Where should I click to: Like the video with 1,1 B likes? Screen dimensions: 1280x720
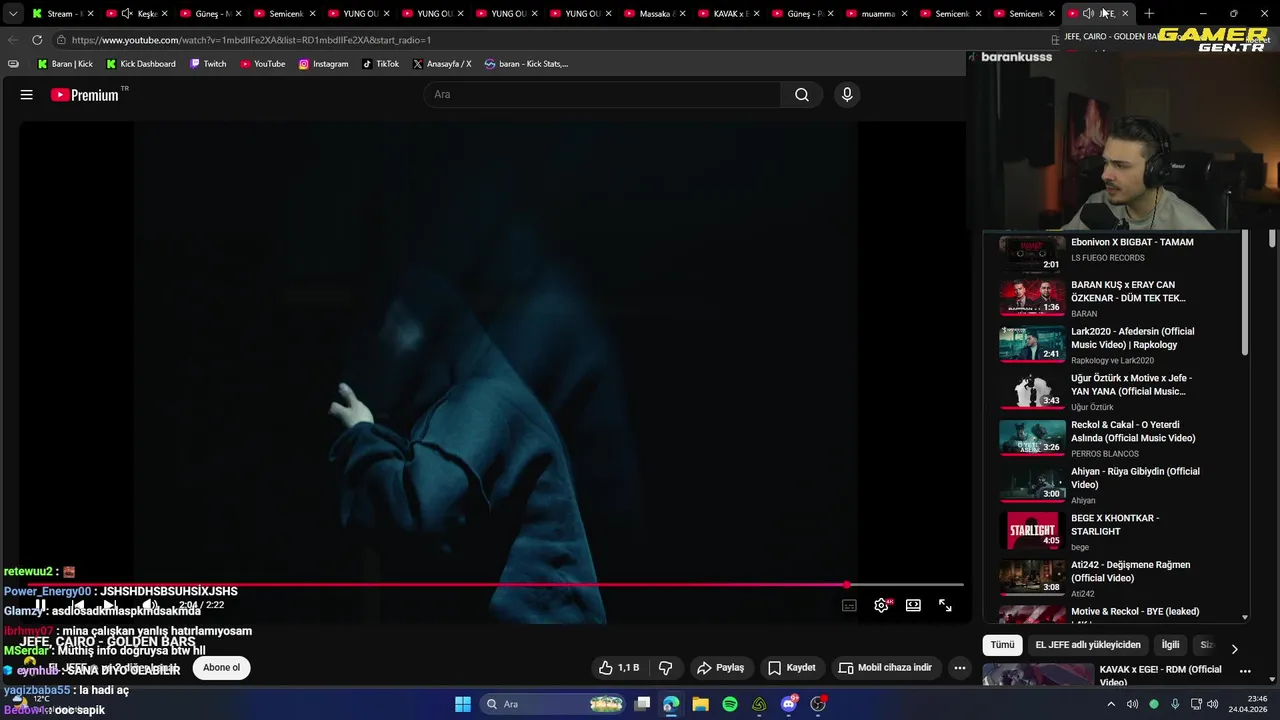619,668
